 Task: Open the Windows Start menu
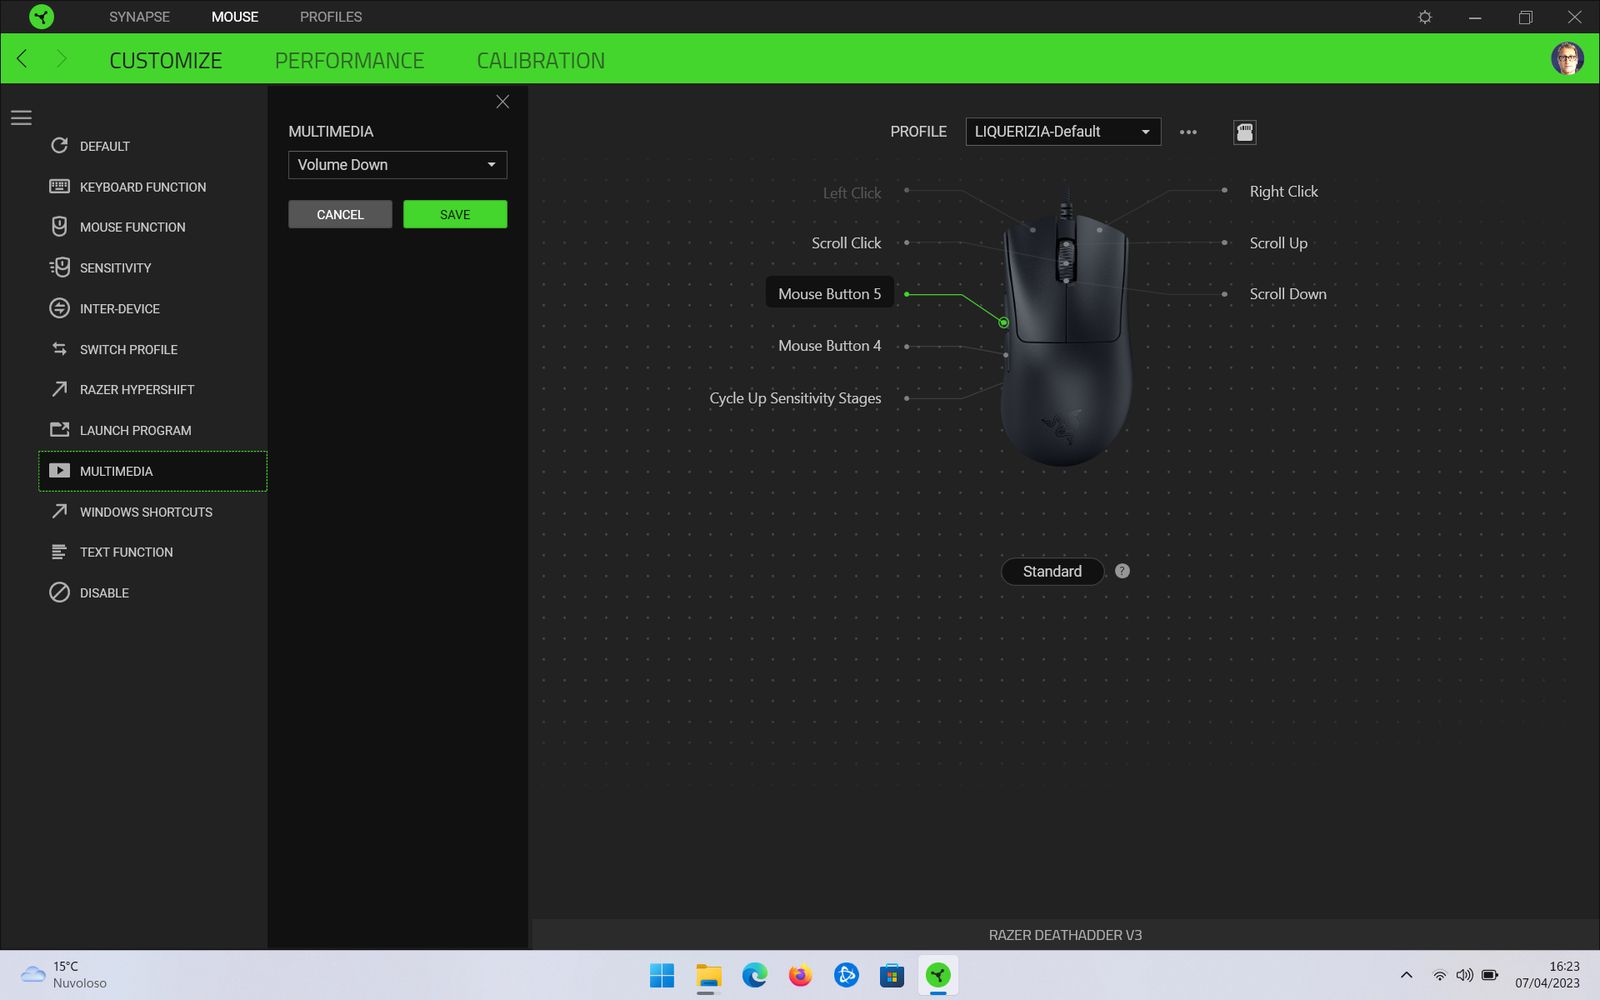point(662,975)
